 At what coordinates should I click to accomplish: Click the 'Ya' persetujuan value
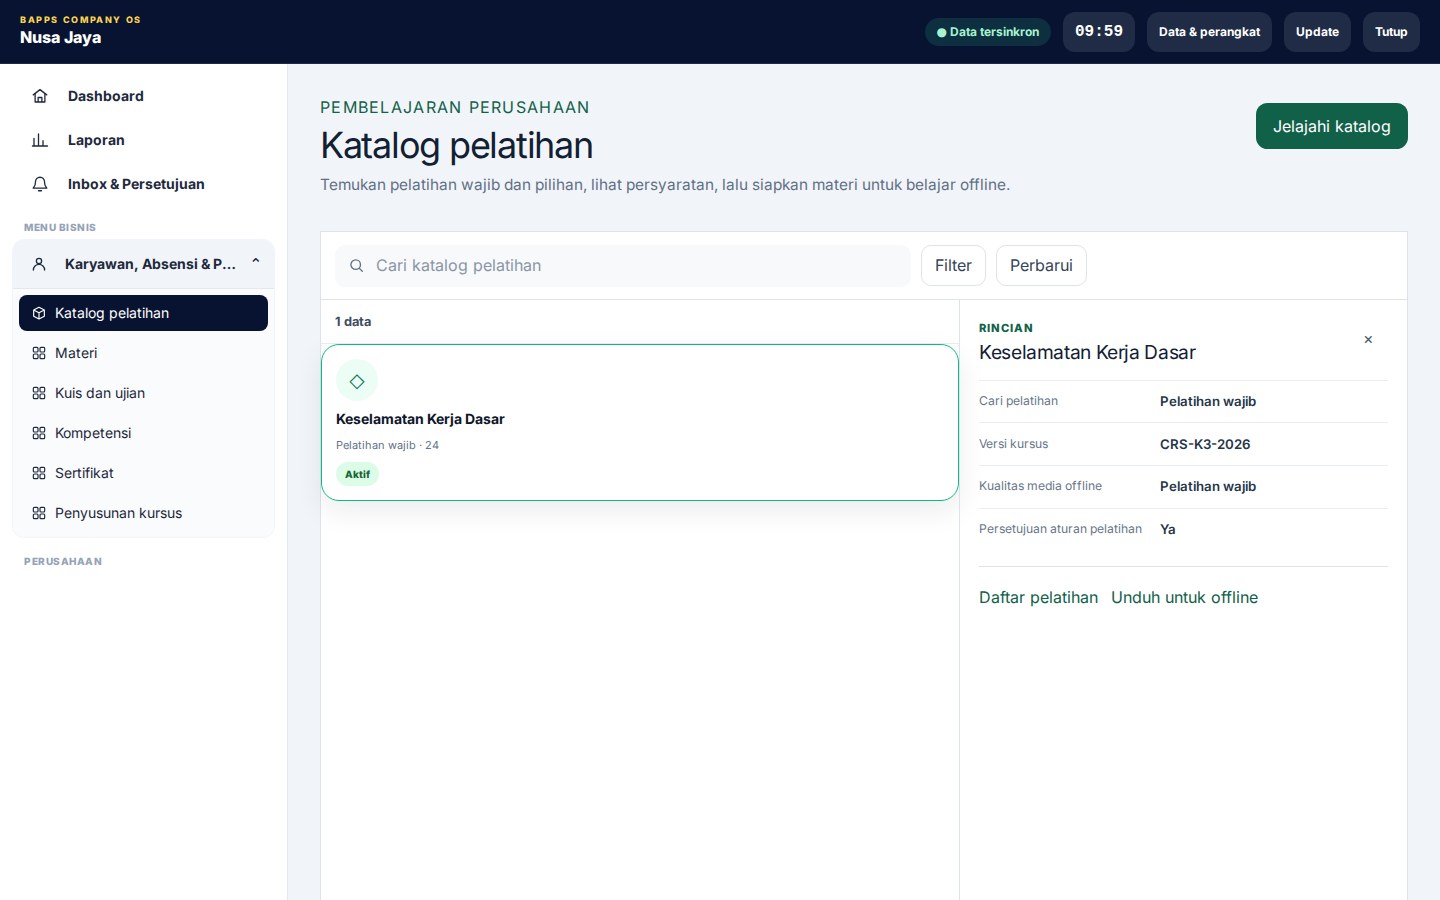[x=1168, y=529]
